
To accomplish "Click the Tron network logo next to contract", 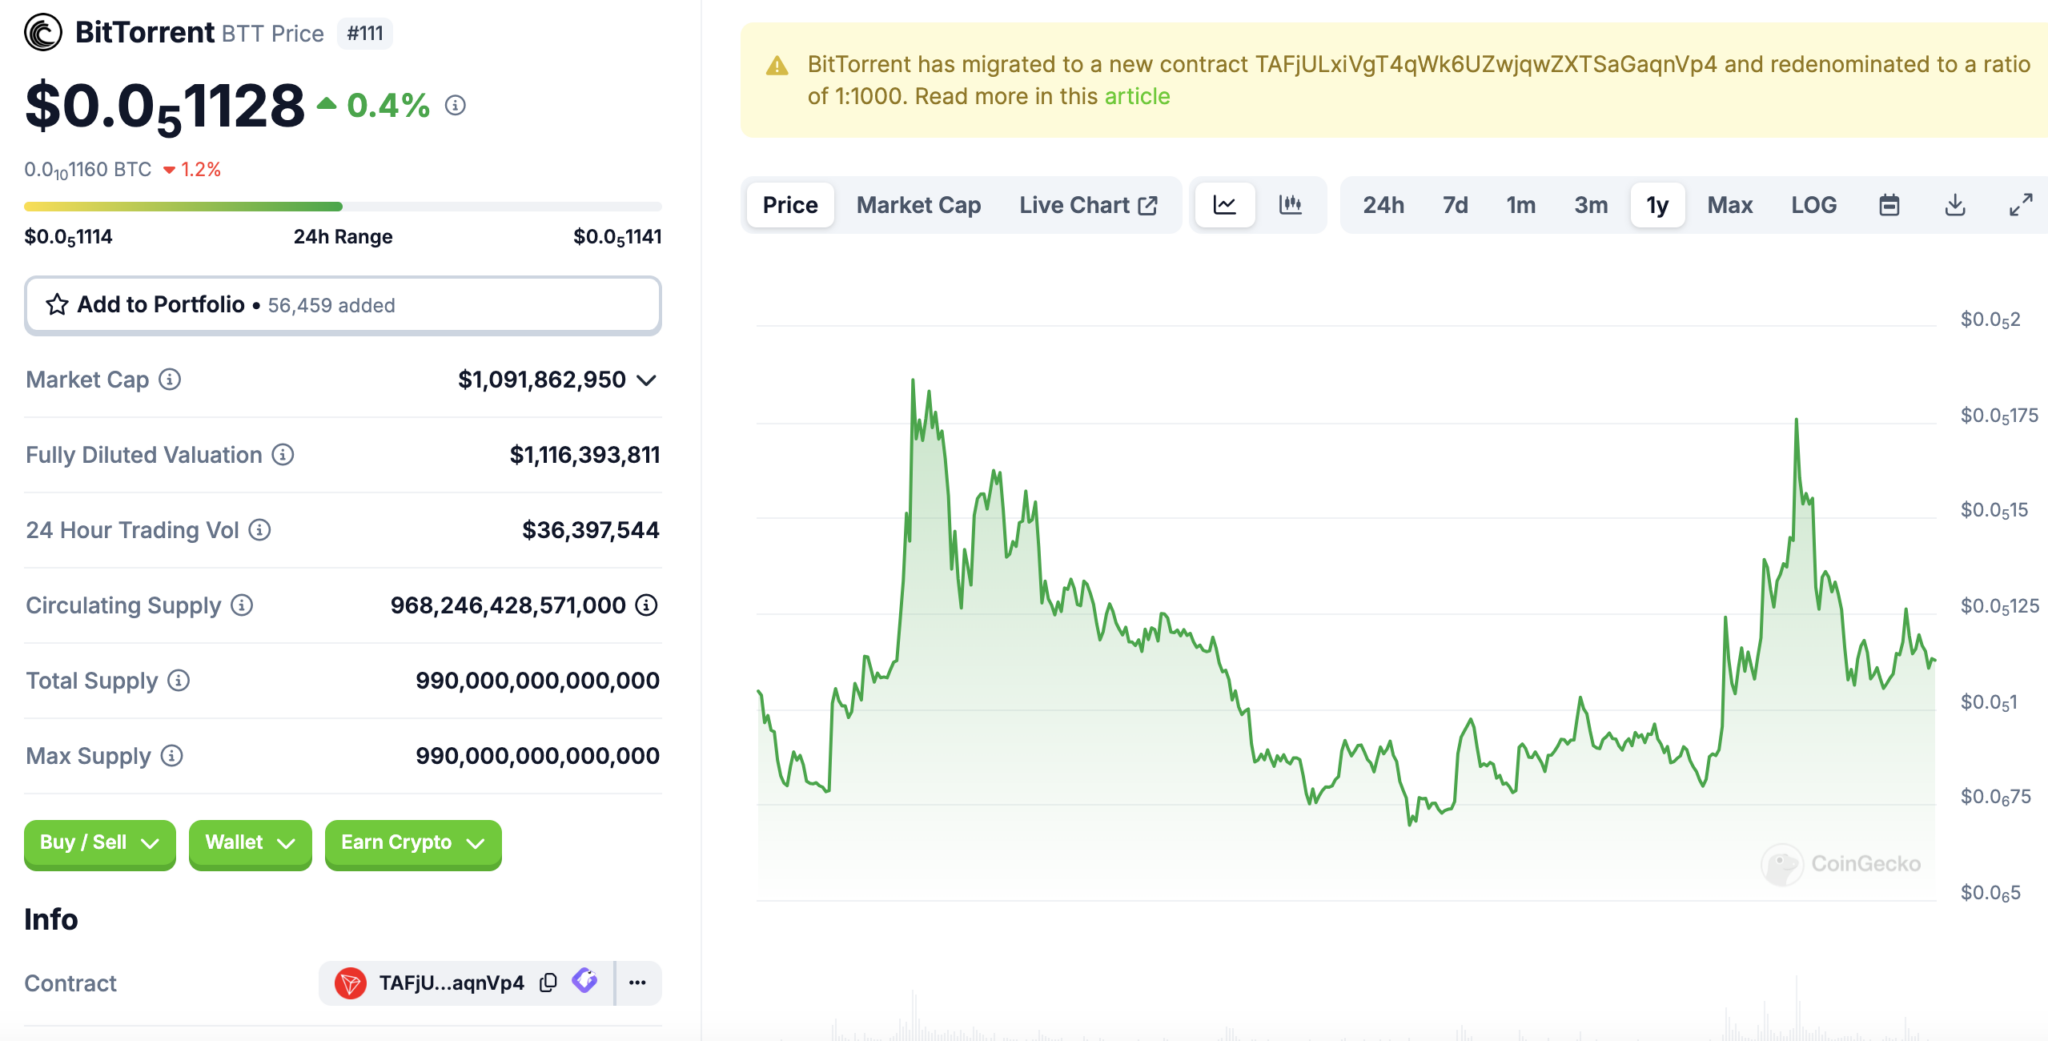I will (x=351, y=982).
